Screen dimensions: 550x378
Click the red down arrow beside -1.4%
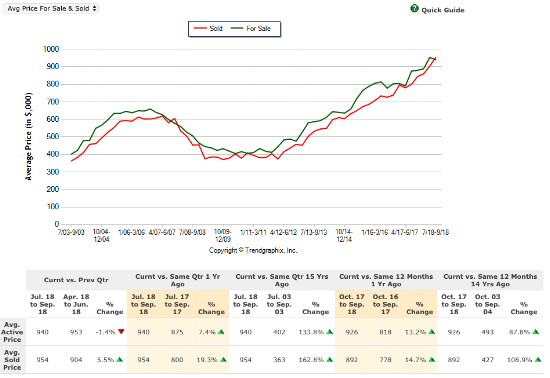[121, 332]
